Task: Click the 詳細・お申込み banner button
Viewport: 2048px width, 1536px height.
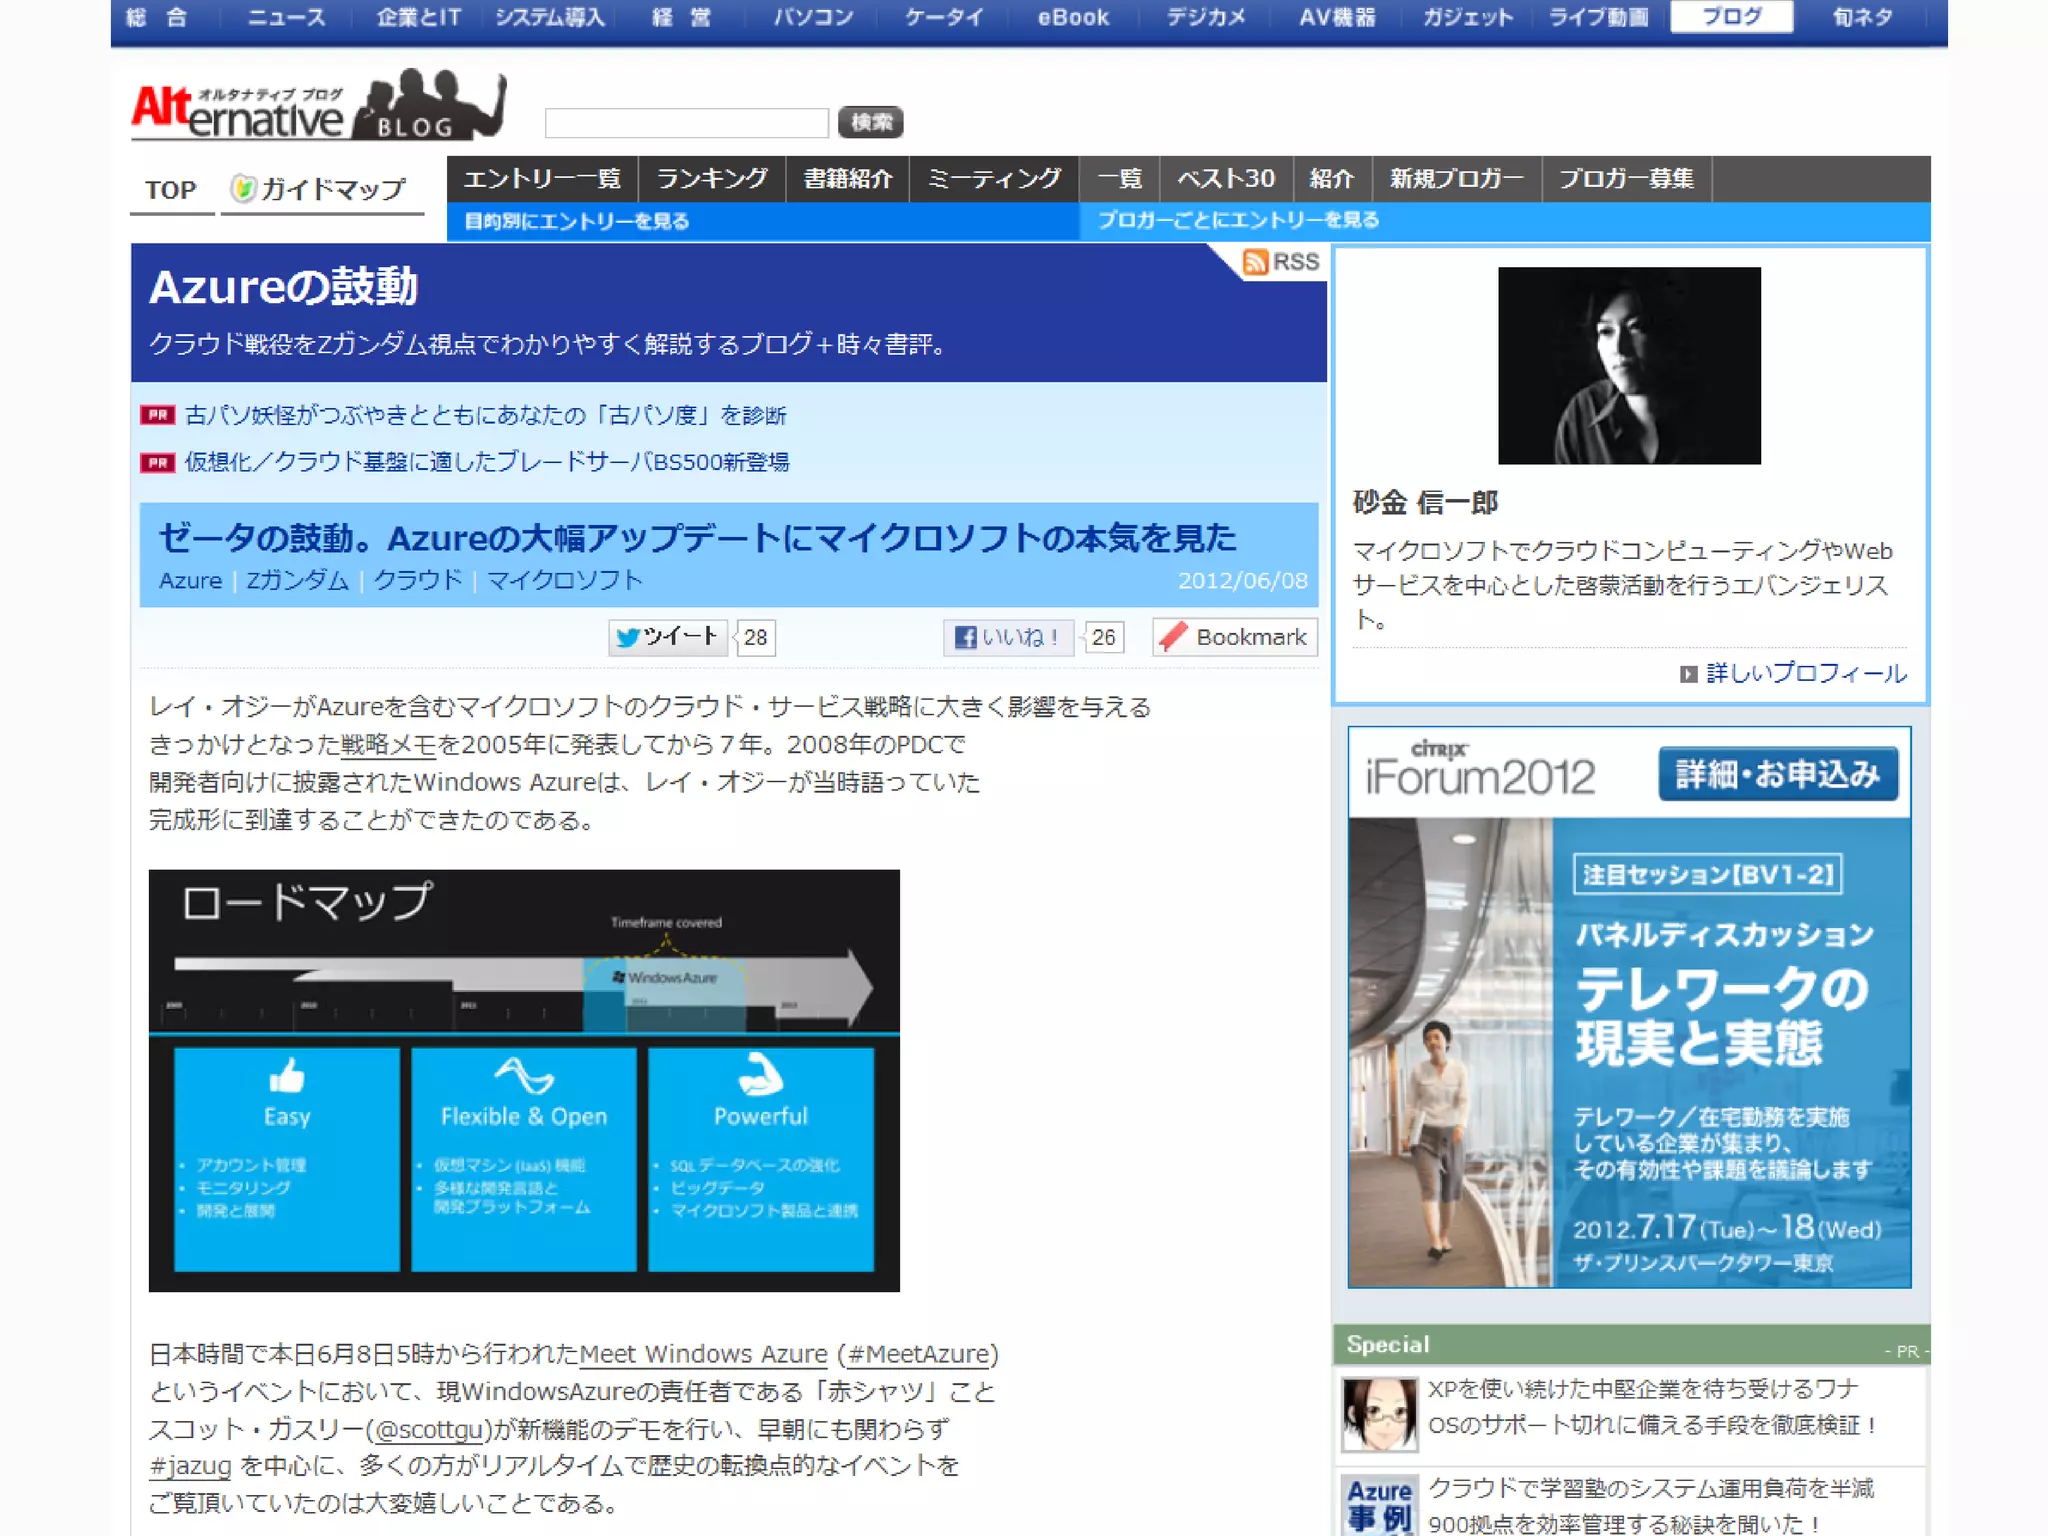Action: click(x=1777, y=773)
